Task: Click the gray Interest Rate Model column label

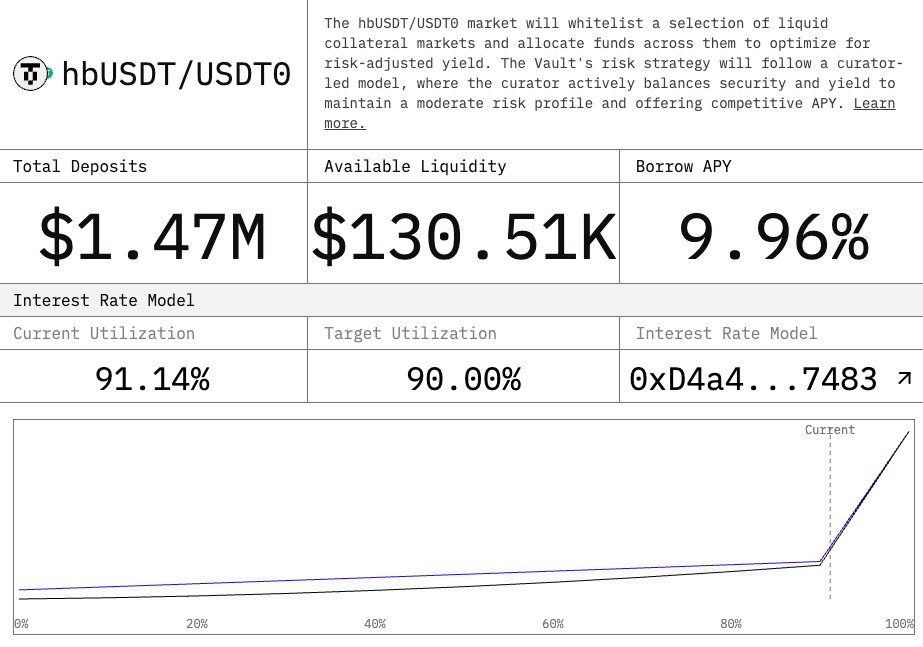Action: (x=726, y=333)
